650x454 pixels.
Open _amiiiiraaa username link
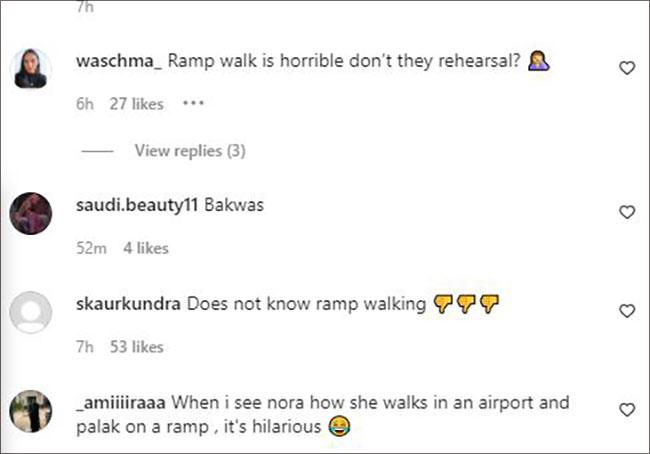click(121, 403)
